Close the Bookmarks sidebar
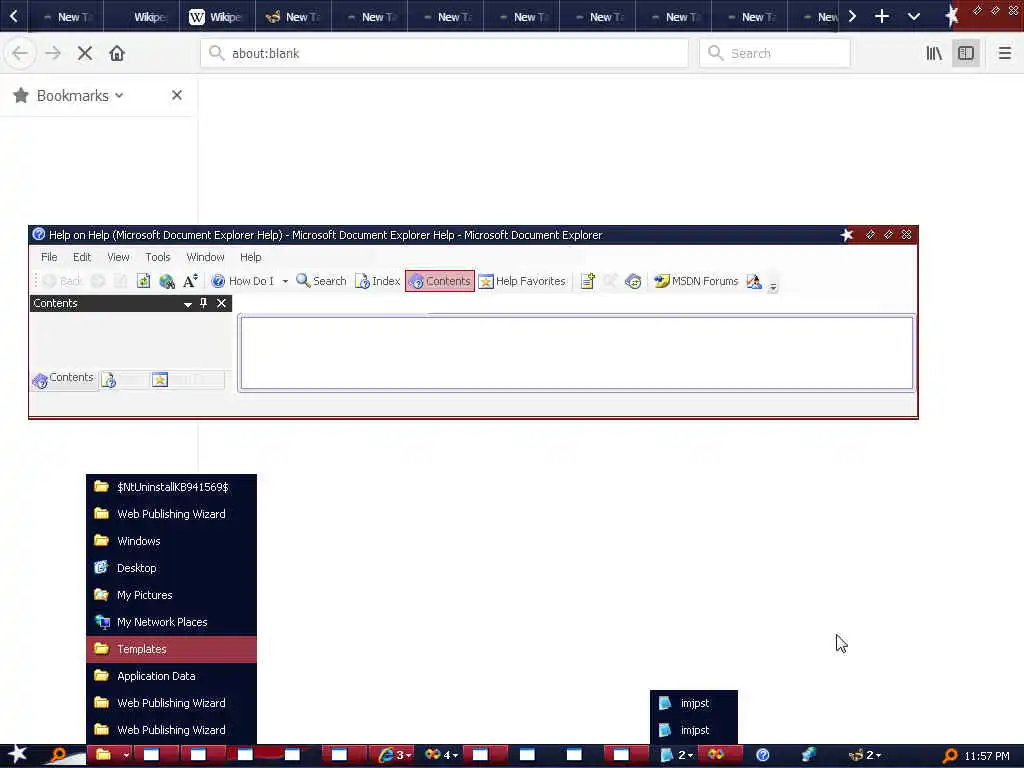This screenshot has width=1024, height=768. pos(176,95)
